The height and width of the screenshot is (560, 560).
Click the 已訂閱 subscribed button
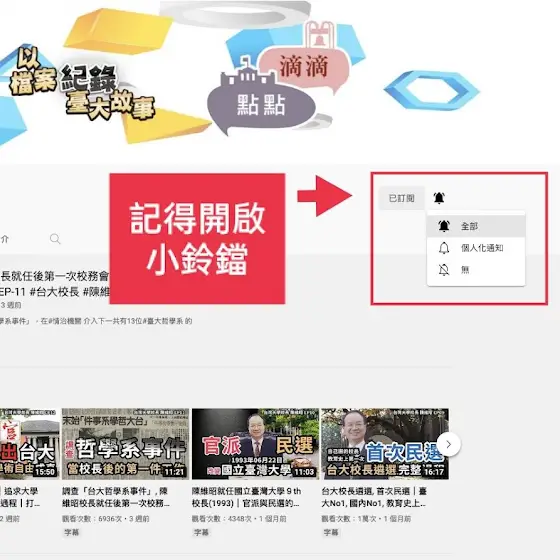coord(401,198)
